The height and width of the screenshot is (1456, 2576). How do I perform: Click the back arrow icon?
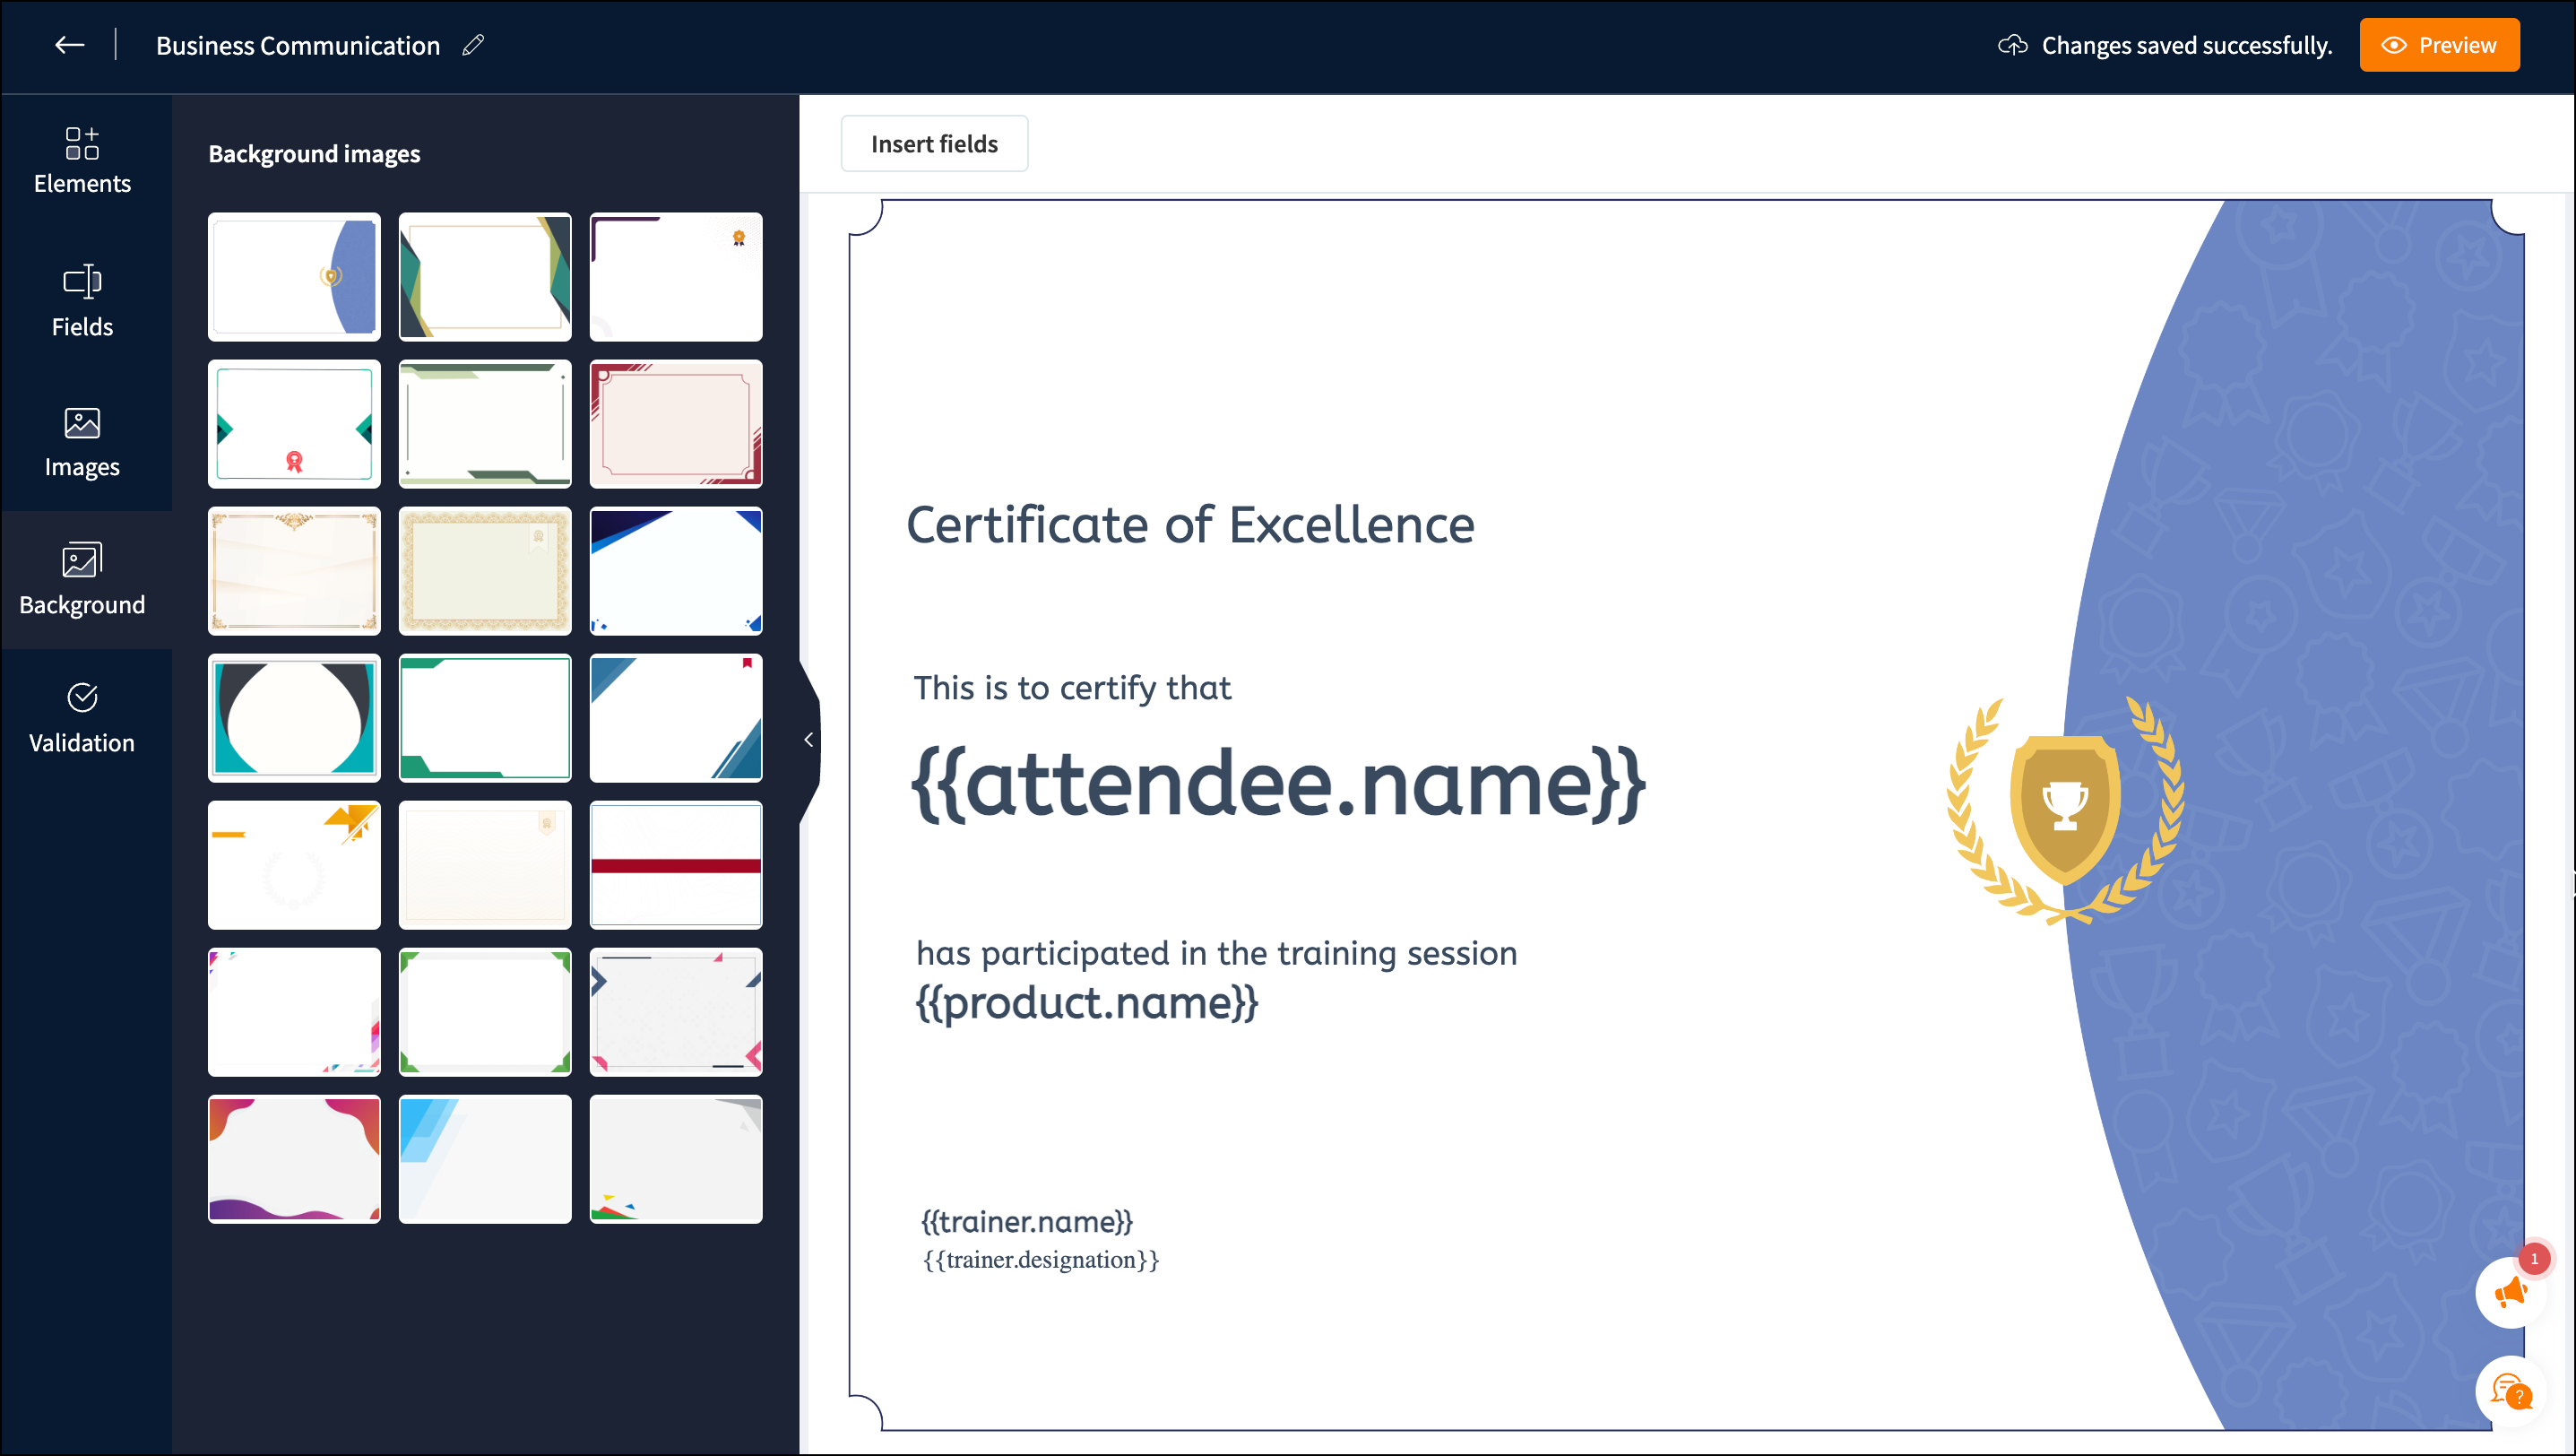(x=69, y=45)
